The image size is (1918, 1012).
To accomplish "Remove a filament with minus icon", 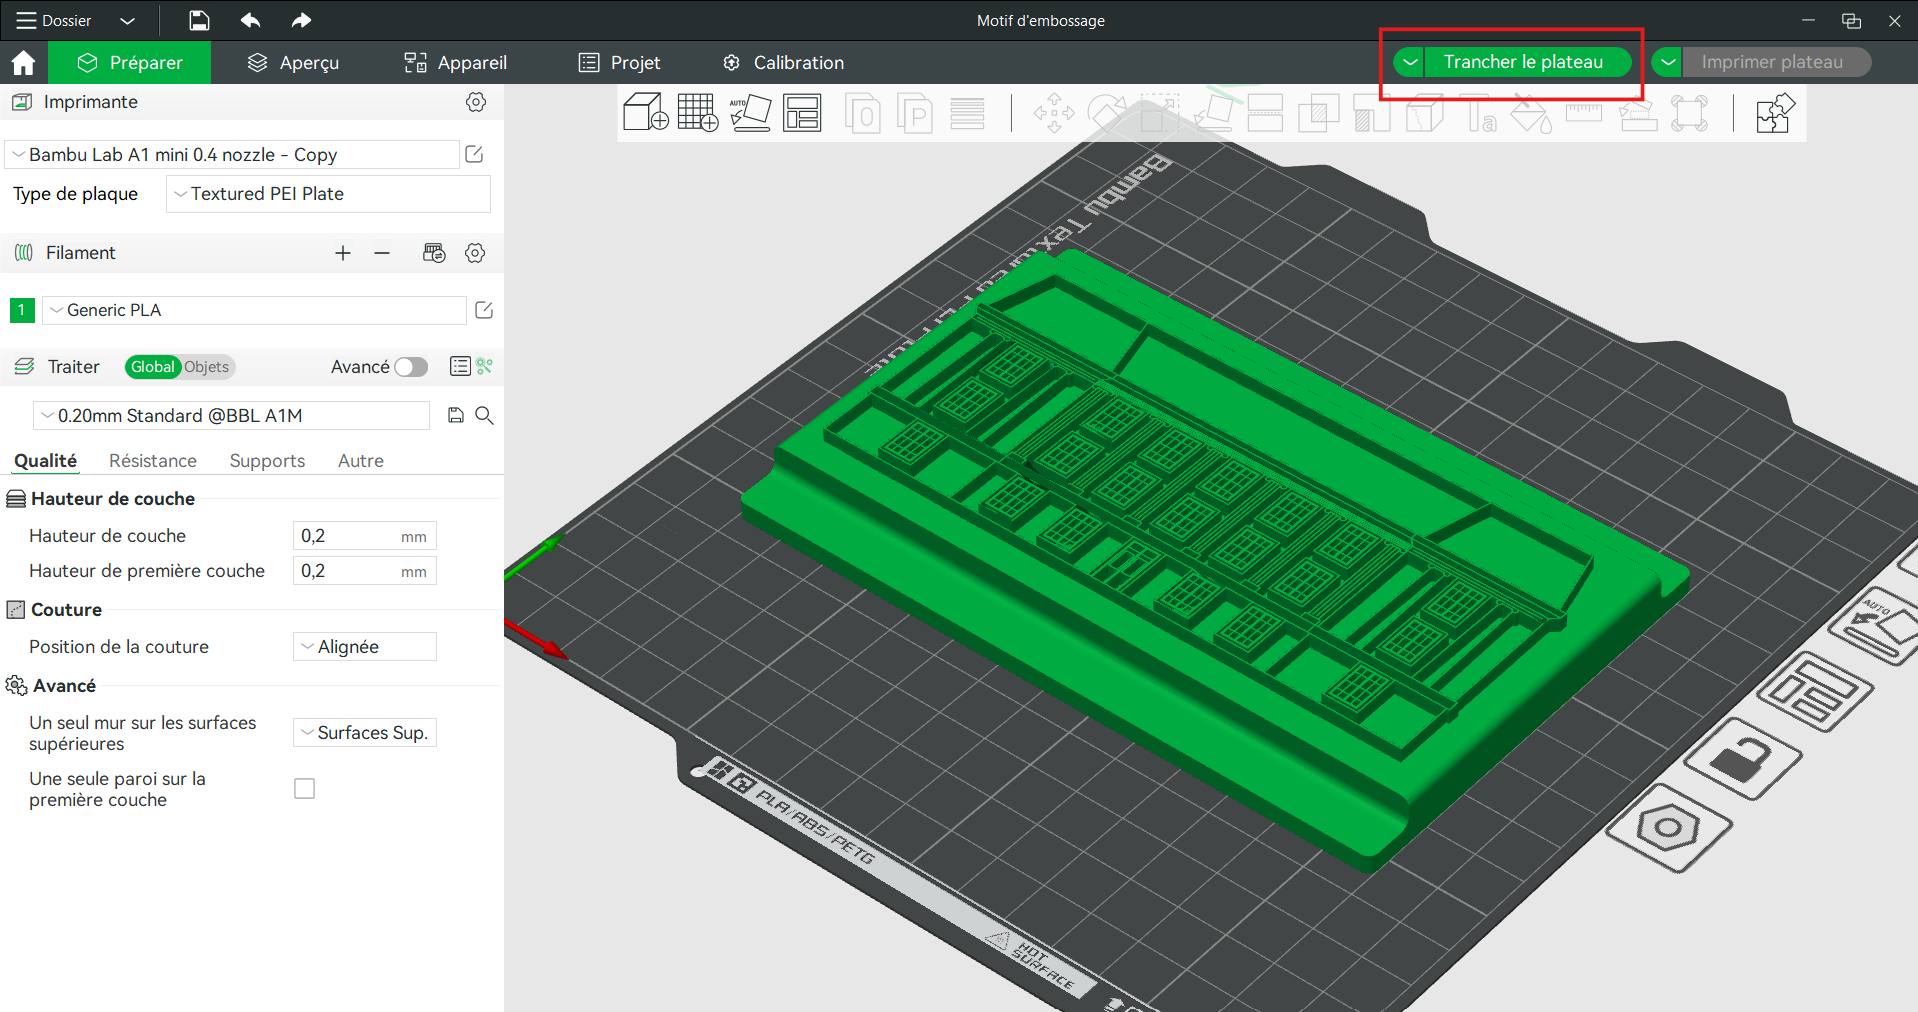I will (382, 253).
